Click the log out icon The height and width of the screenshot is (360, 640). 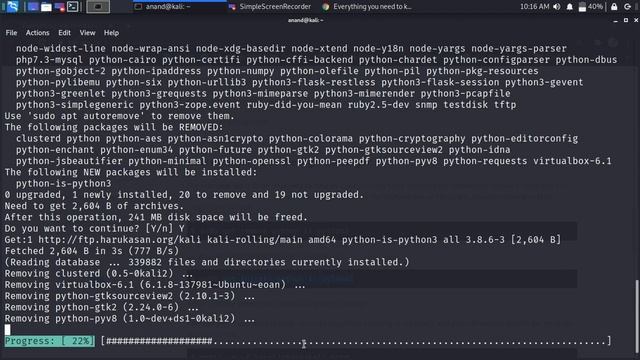pyautogui.click(x=628, y=7)
